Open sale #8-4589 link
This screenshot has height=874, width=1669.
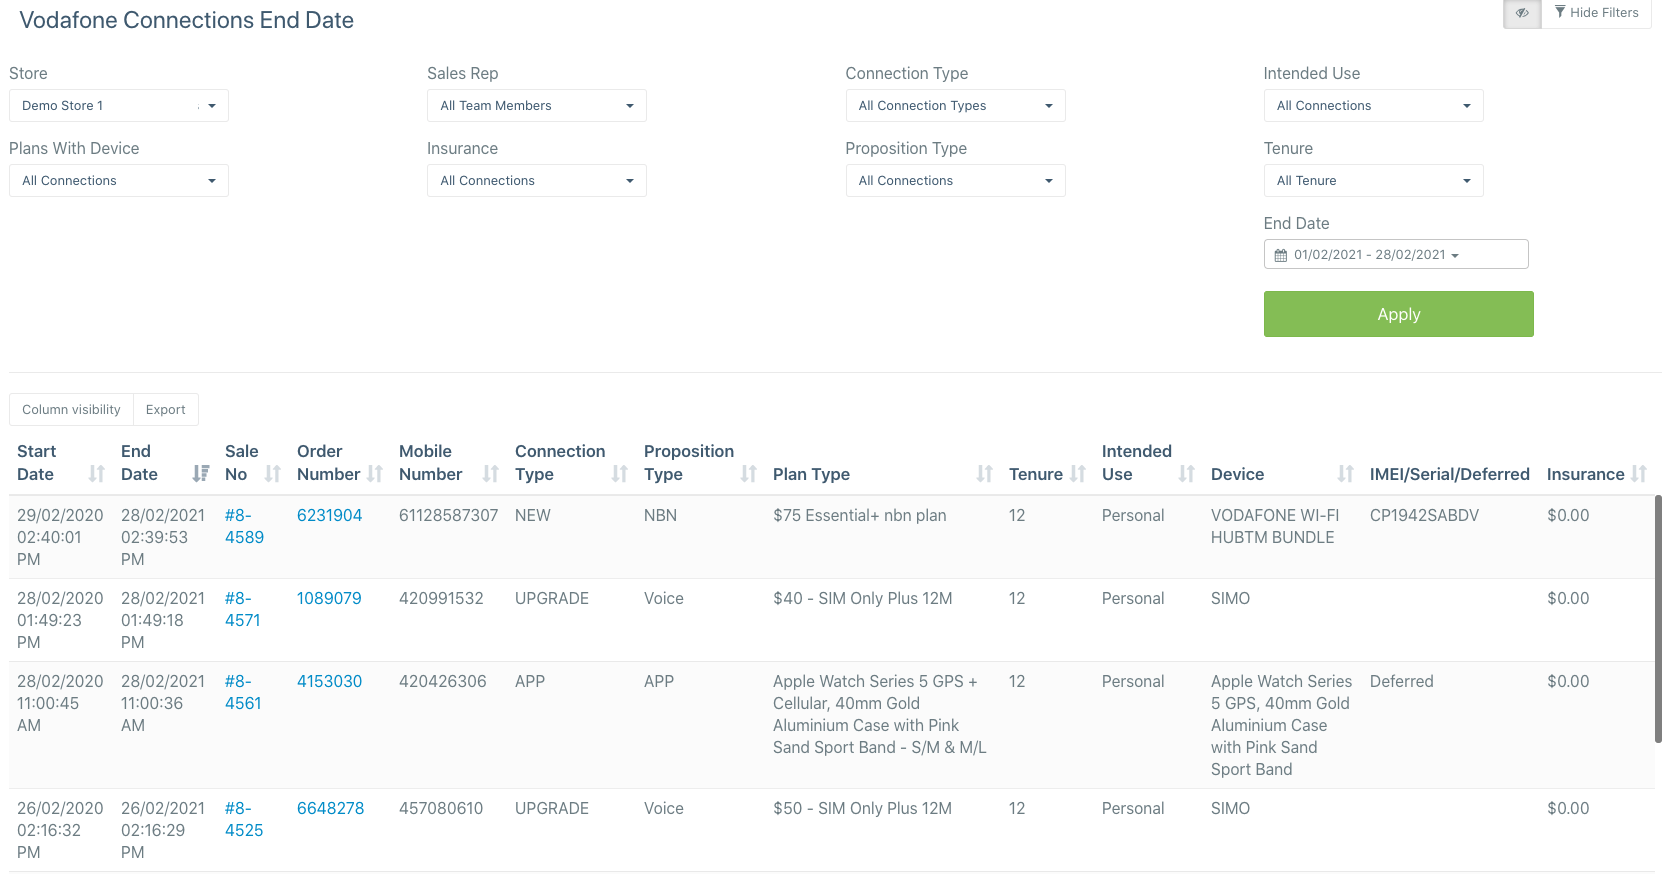244,526
